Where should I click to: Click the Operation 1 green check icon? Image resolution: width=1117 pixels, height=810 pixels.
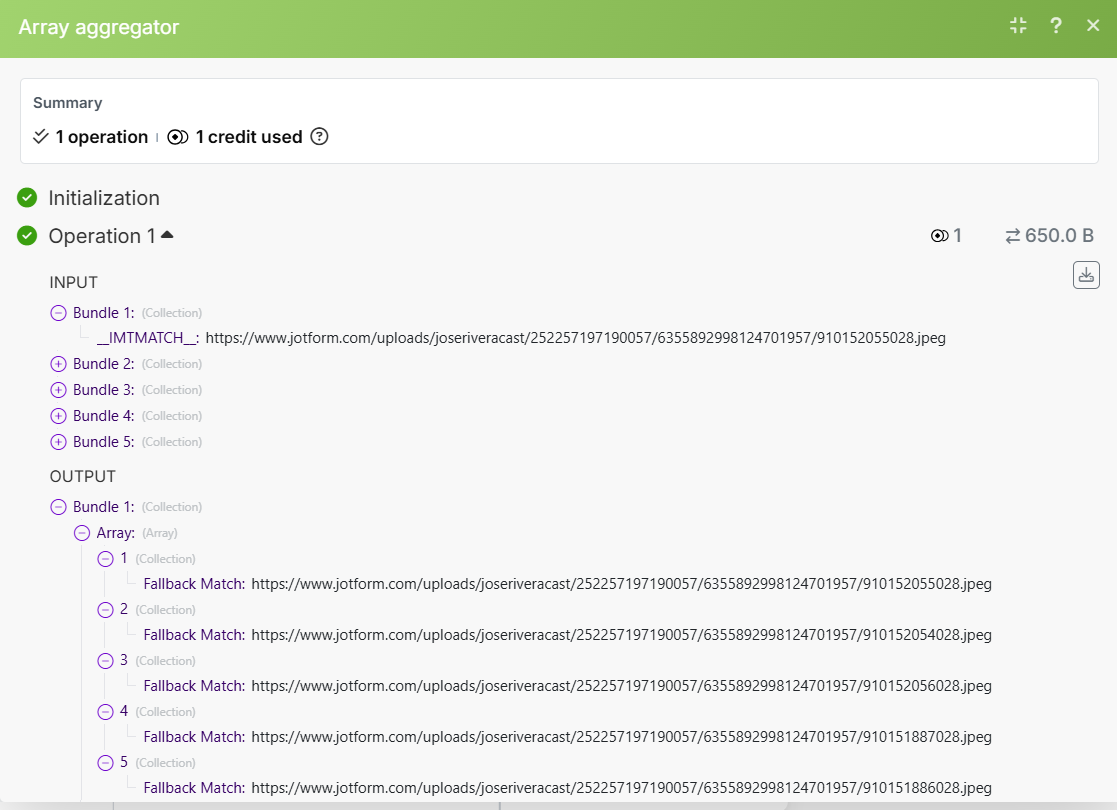[27, 236]
